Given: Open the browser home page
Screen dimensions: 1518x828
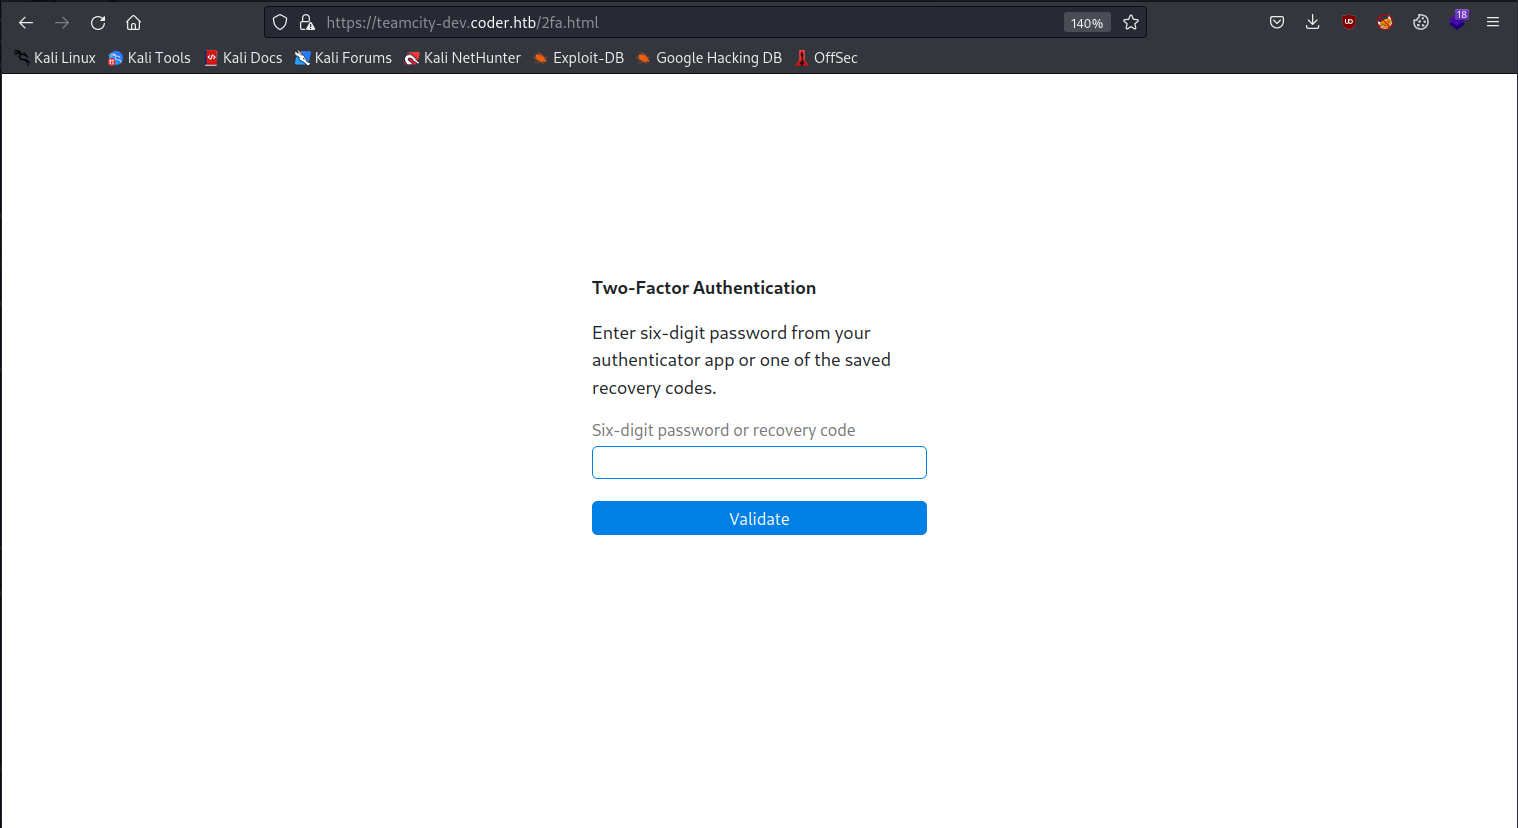Looking at the screenshot, I should point(133,22).
